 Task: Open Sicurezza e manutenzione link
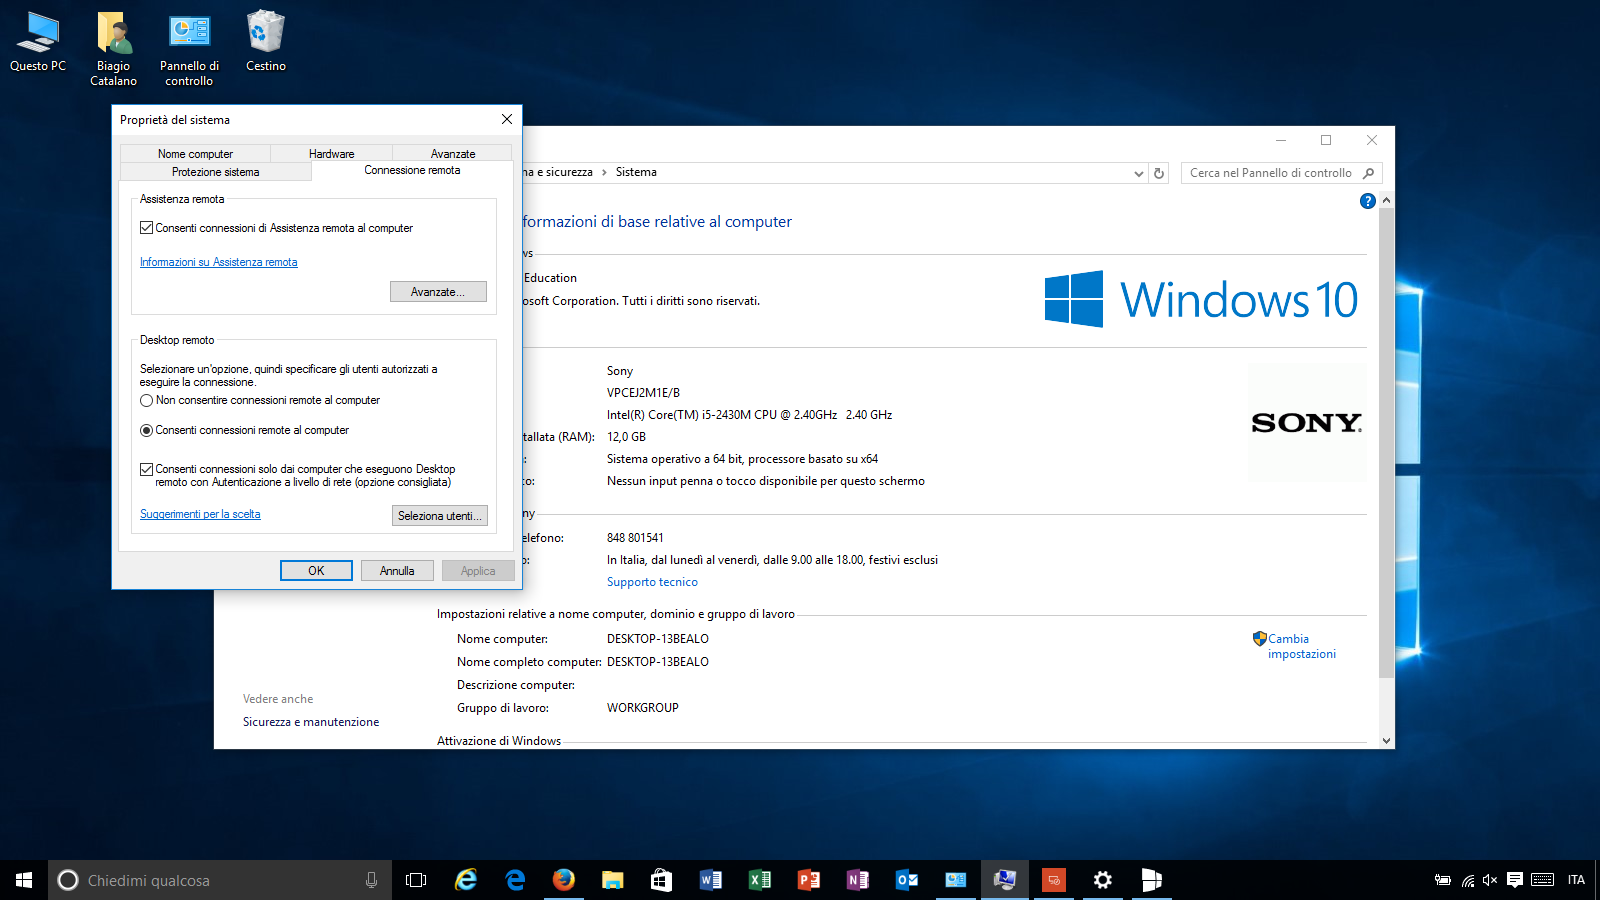pyautogui.click(x=311, y=722)
